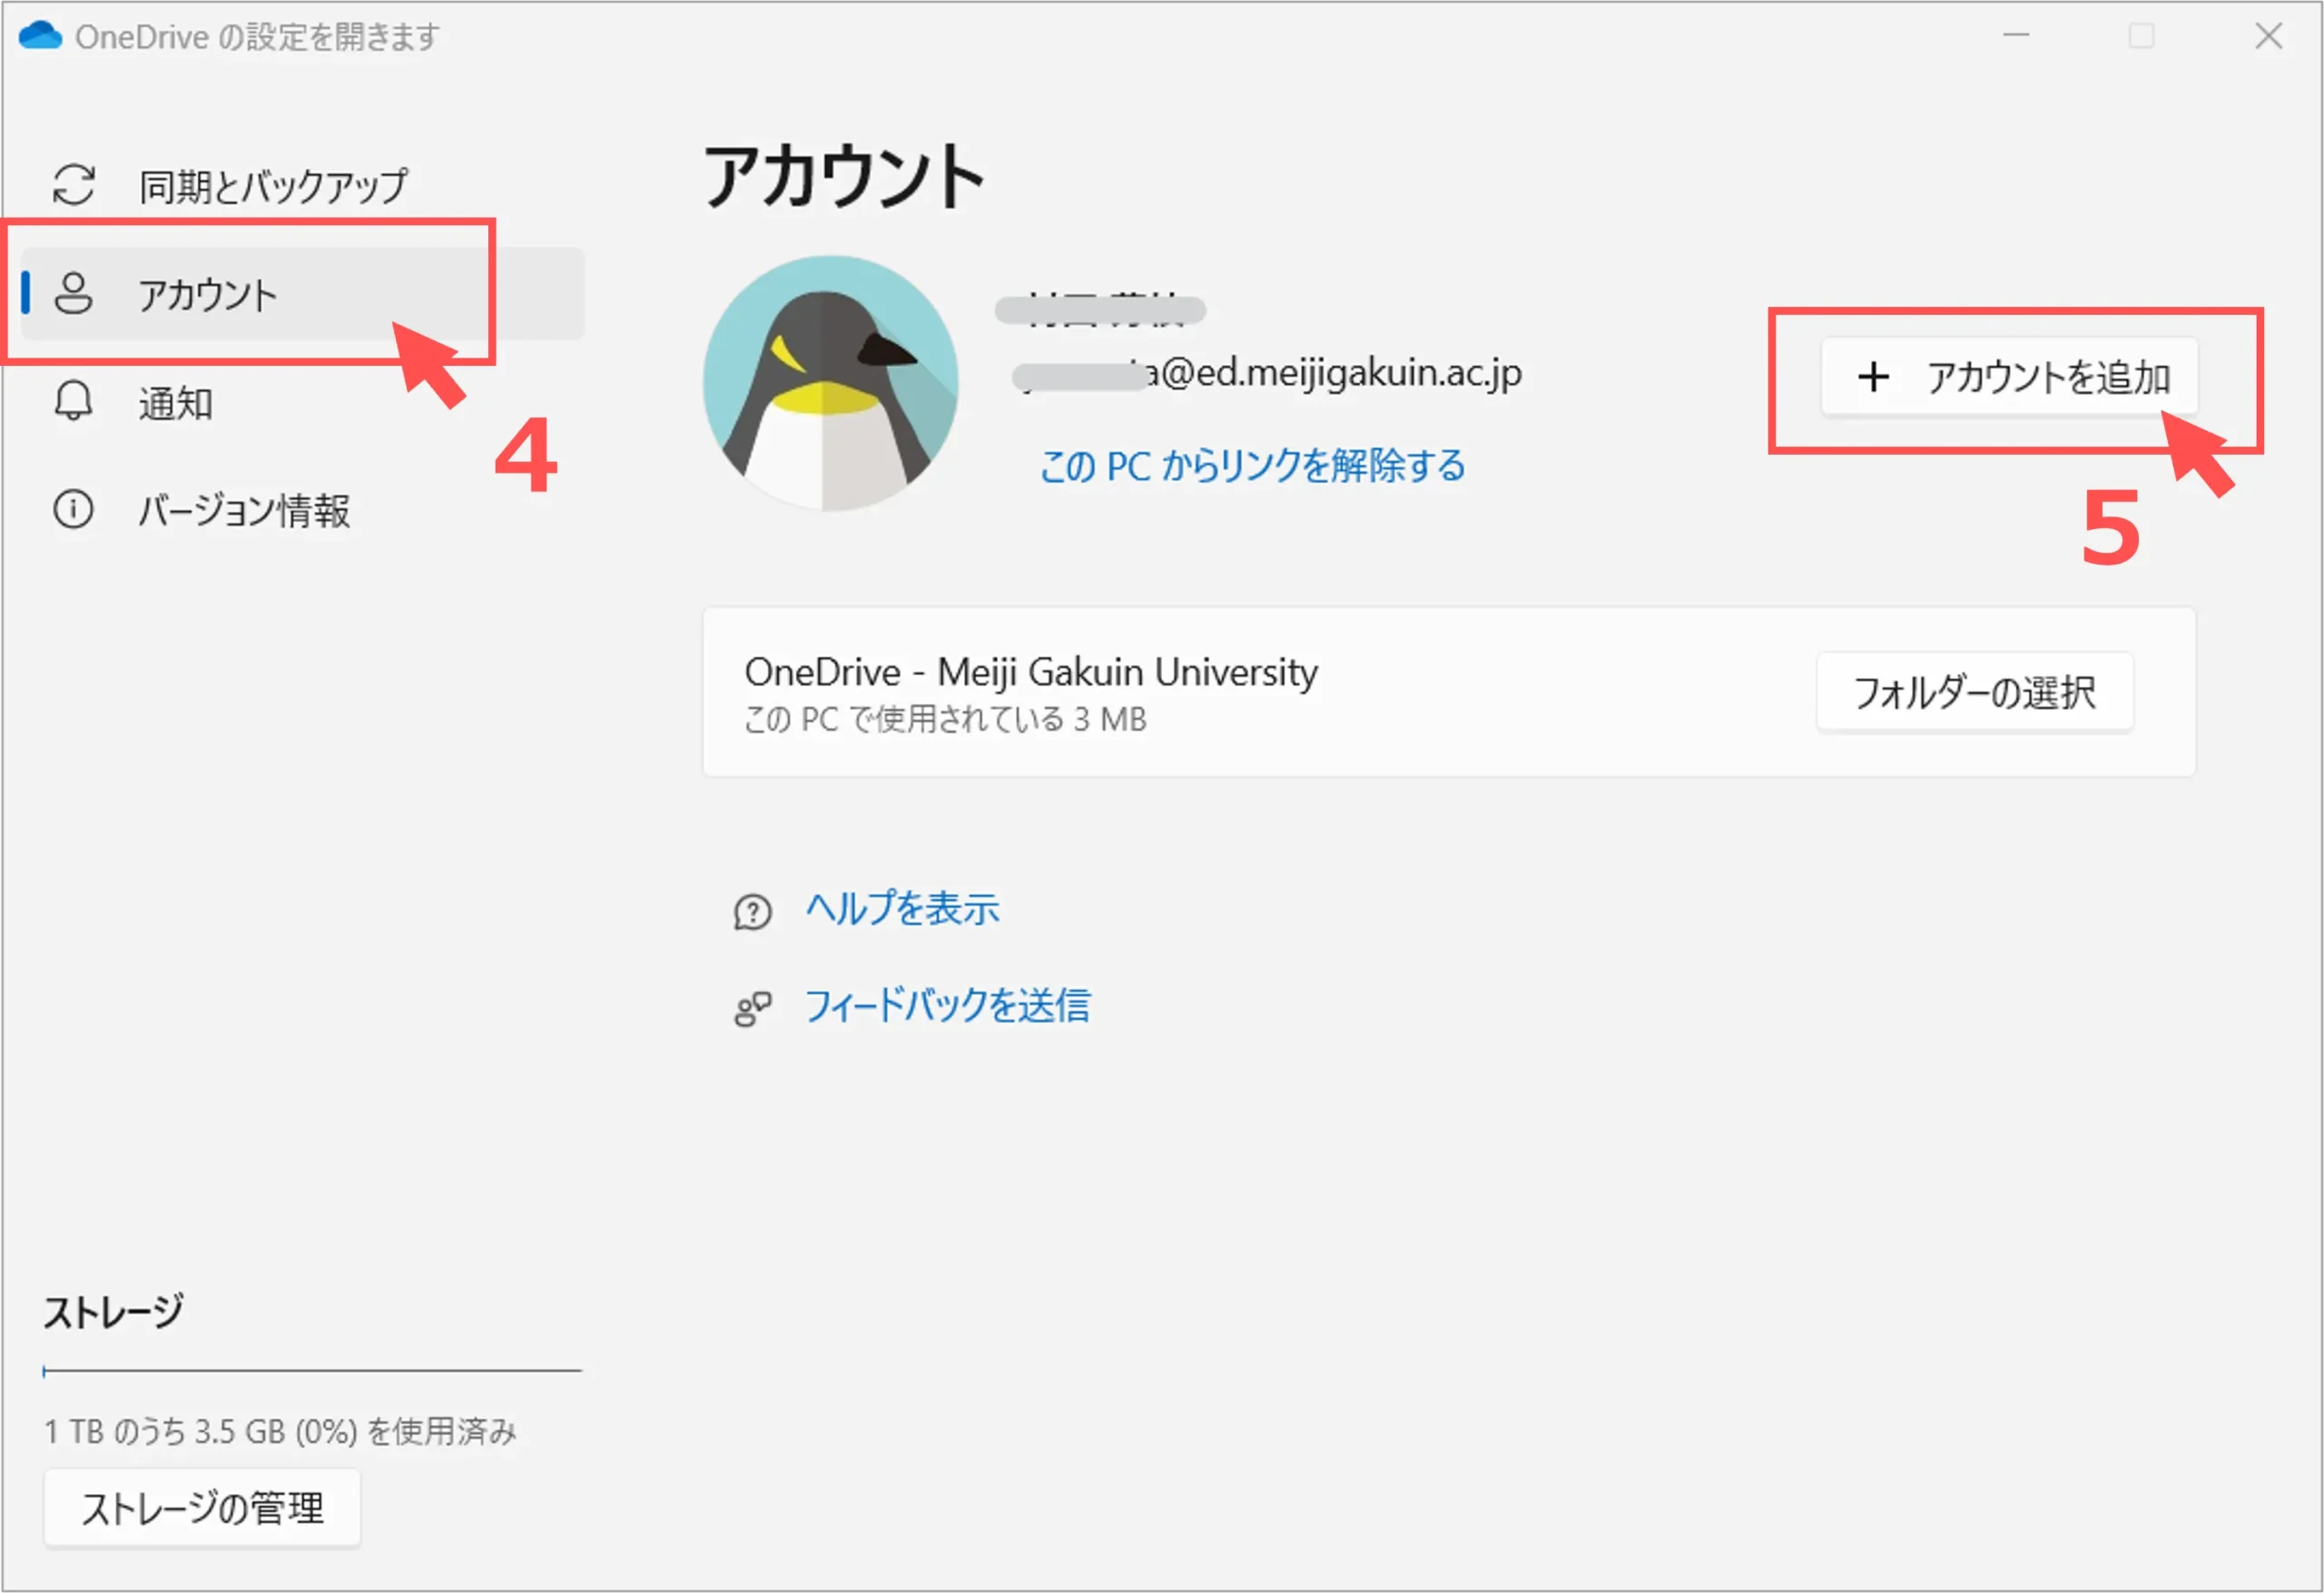Click the question mark help icon
The width and height of the screenshot is (2324, 1593).
coord(752,912)
